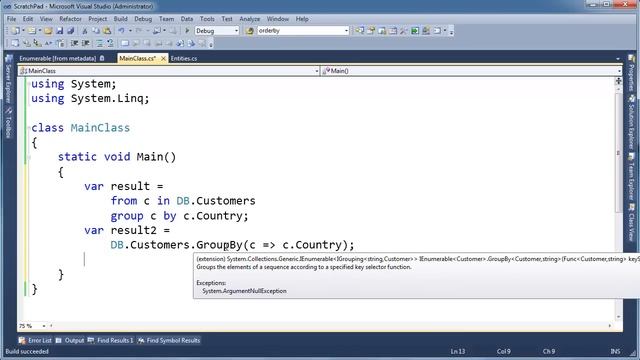Click the Save All icon

point(70,31)
